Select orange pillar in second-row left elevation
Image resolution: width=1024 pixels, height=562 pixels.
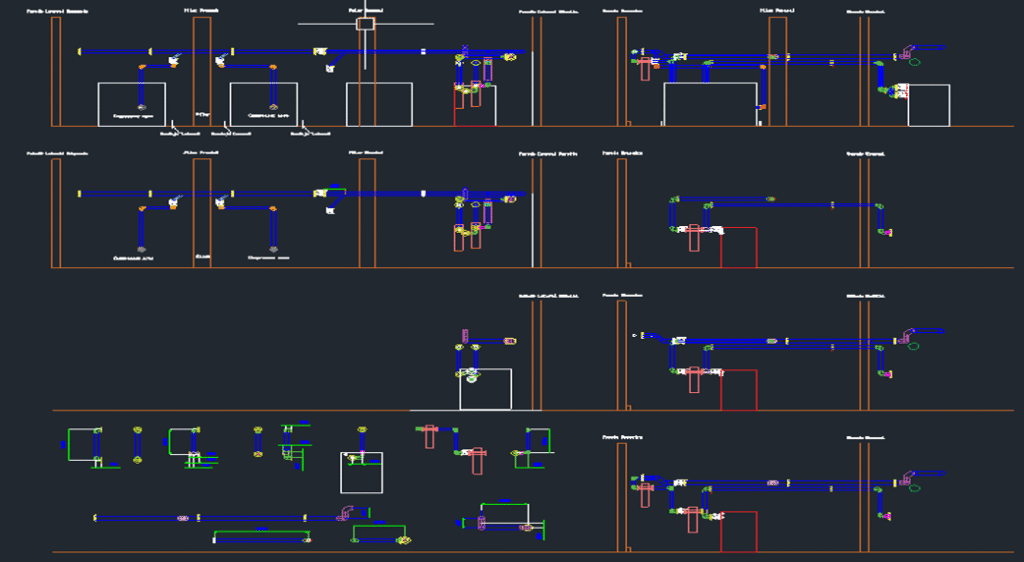[201, 213]
